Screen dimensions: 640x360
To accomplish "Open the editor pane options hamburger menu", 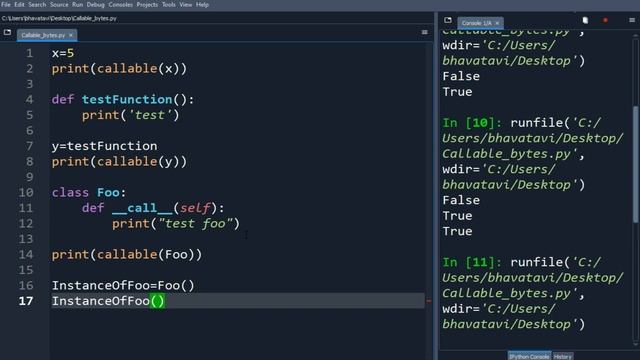I will pos(424,32).
